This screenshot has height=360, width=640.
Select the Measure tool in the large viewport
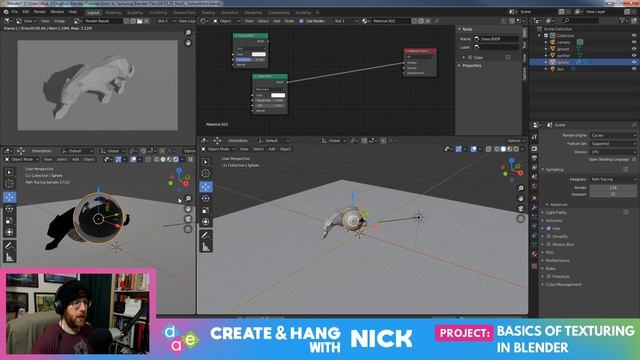click(206, 247)
